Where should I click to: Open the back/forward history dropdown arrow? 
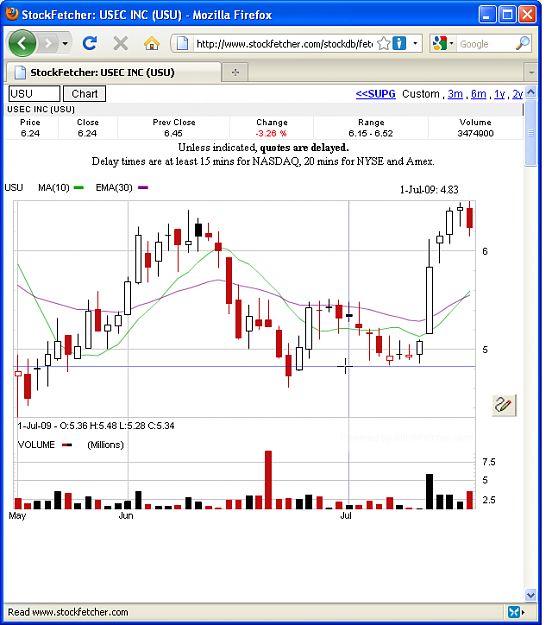click(65, 43)
